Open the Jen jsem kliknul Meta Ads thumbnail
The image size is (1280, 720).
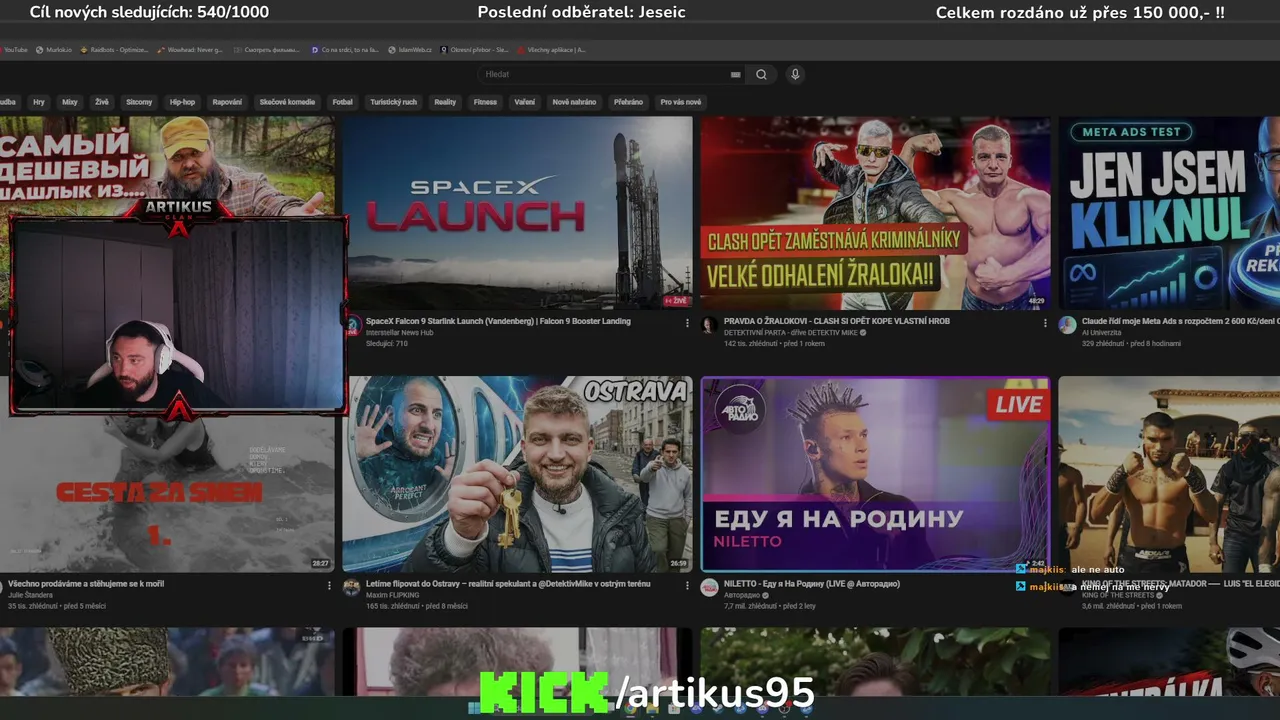click(x=1169, y=213)
